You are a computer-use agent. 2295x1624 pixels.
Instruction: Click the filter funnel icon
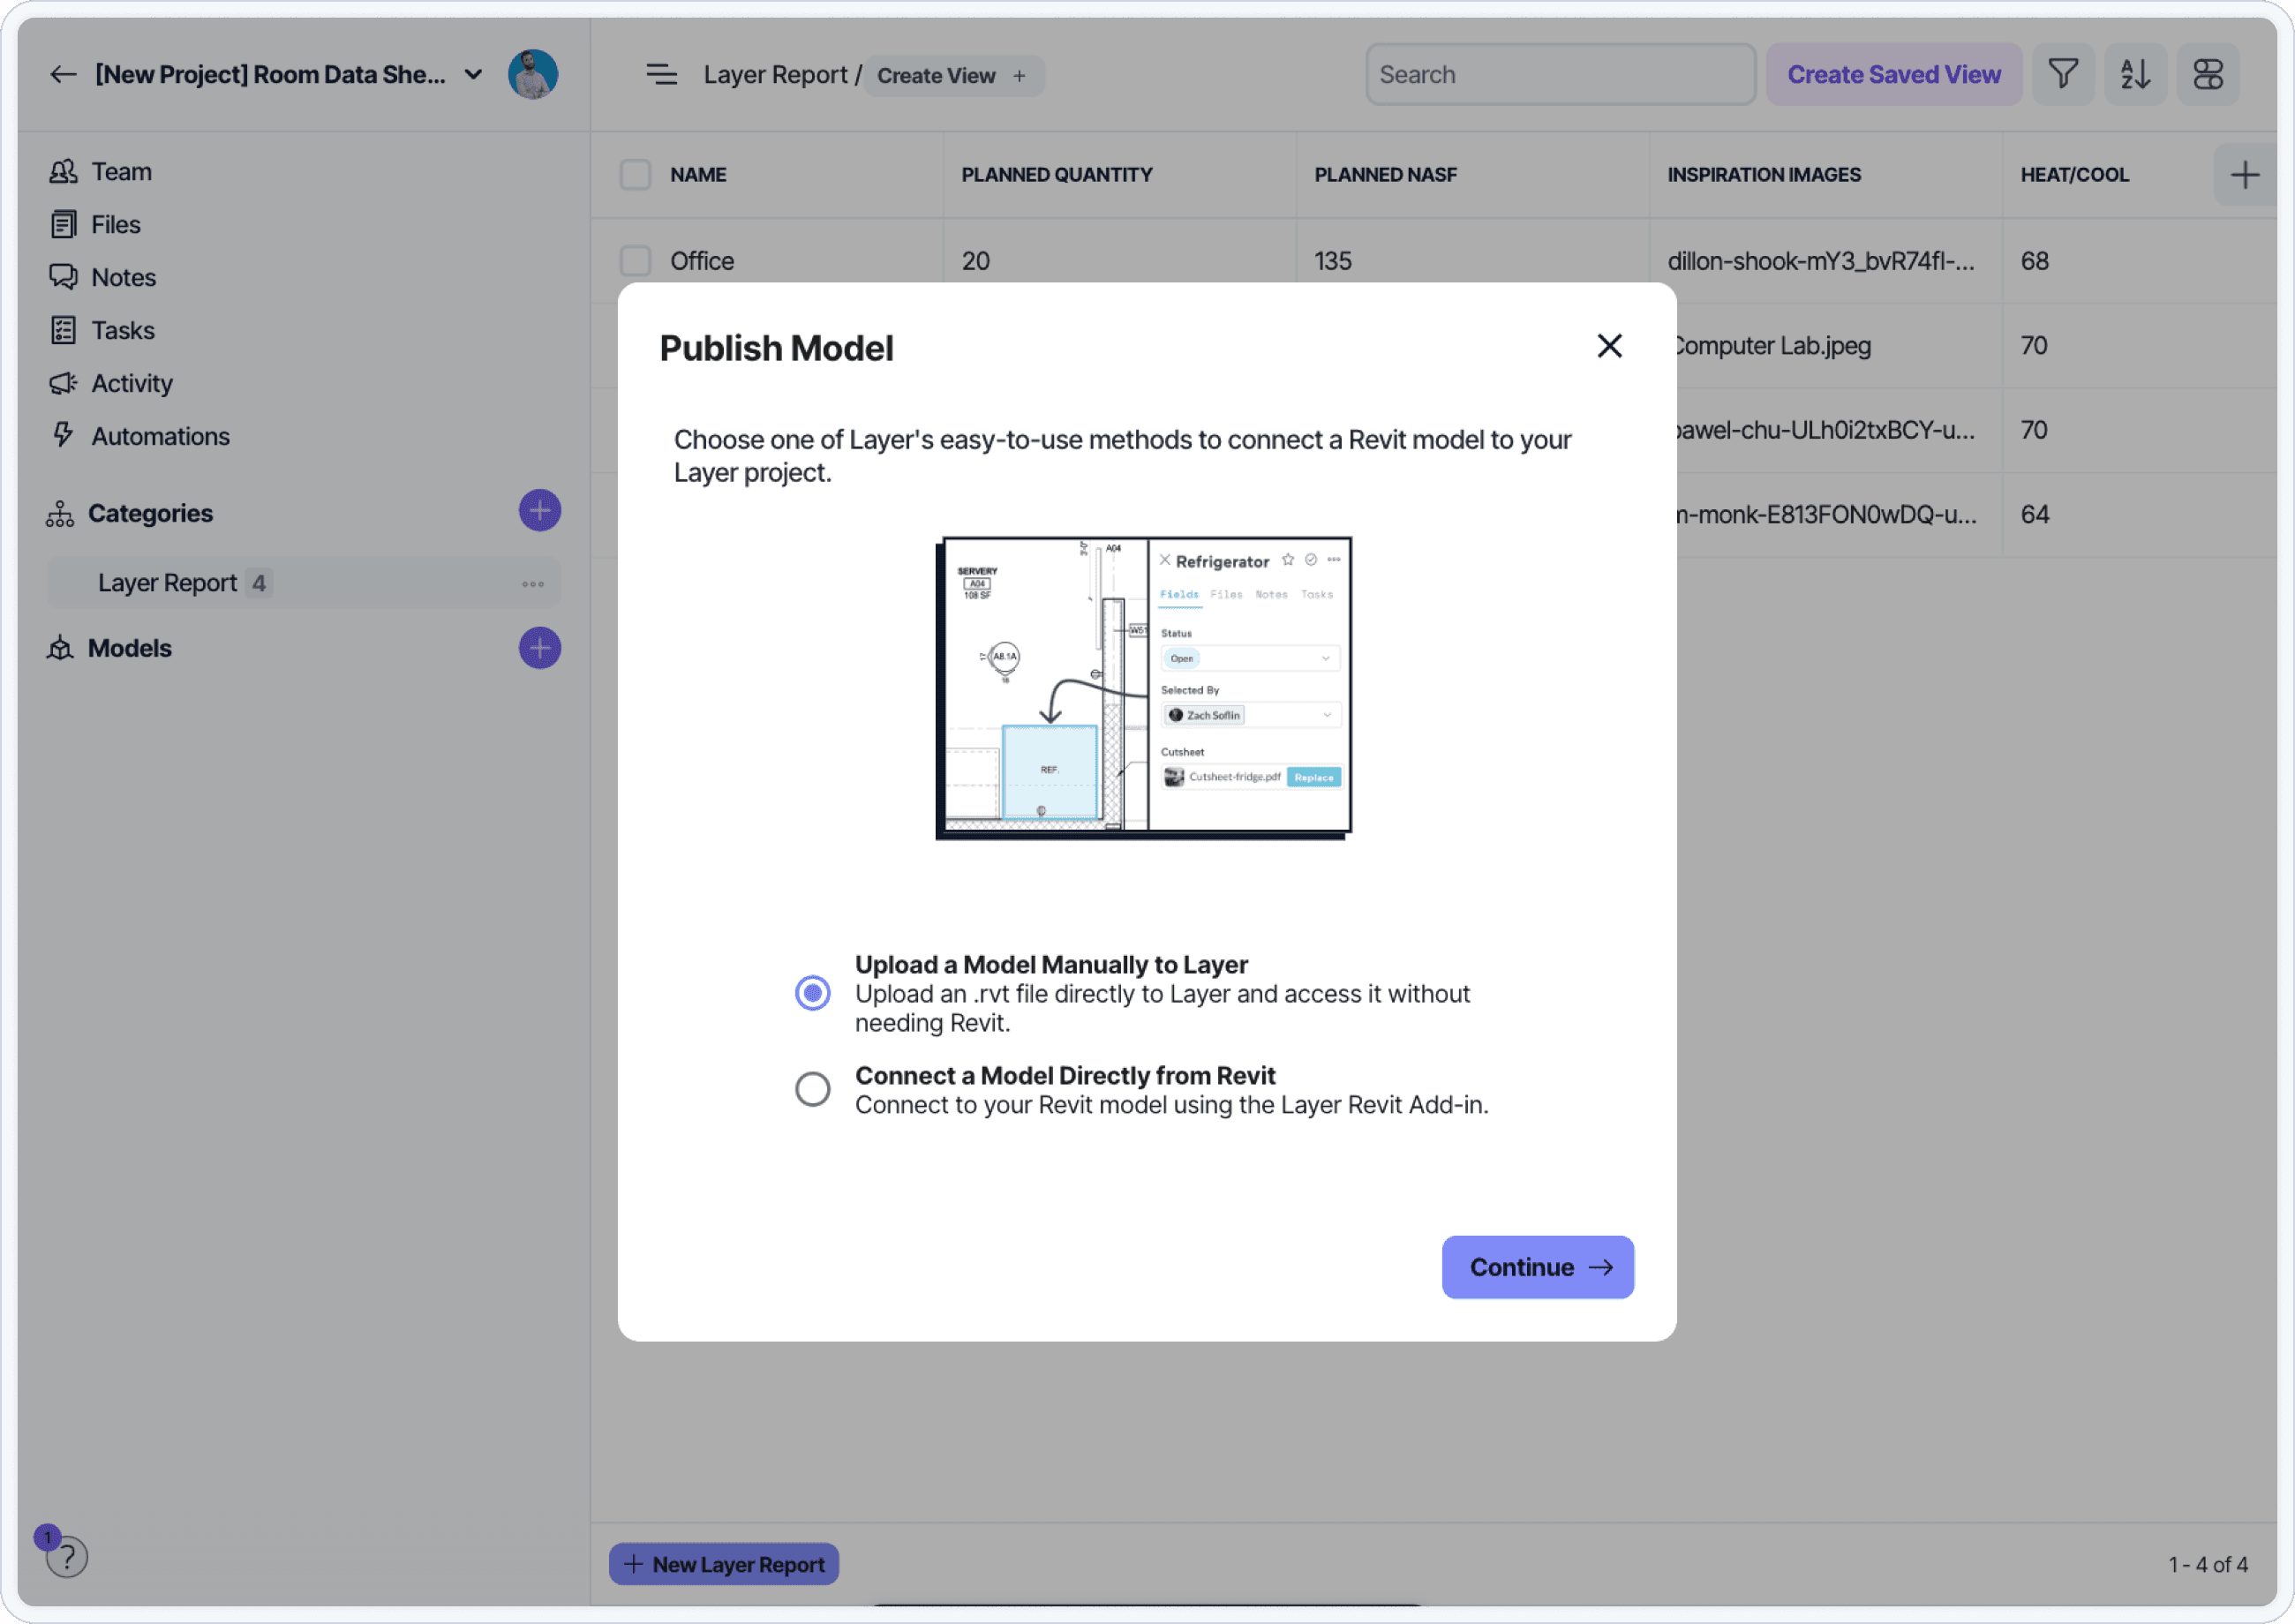coord(2062,74)
